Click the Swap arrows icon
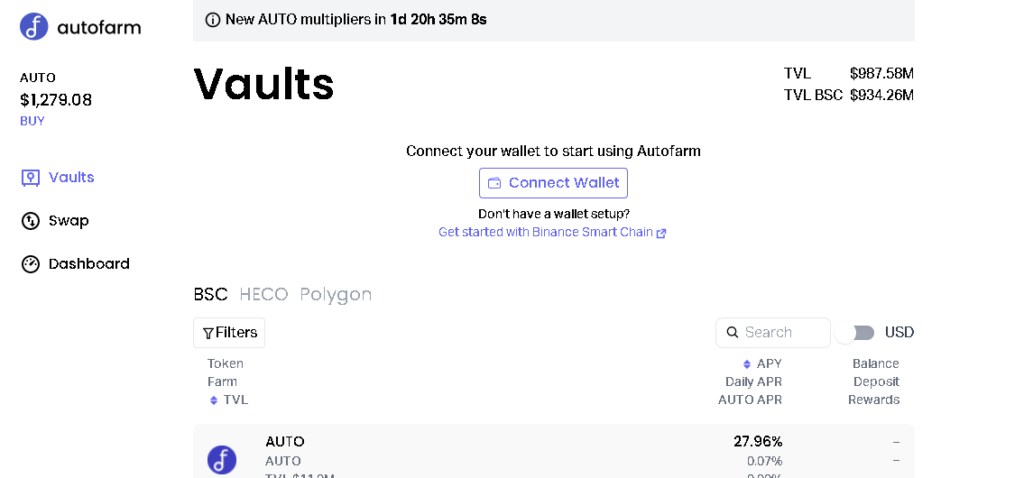Viewport: 1024px width, 478px height. pos(30,221)
